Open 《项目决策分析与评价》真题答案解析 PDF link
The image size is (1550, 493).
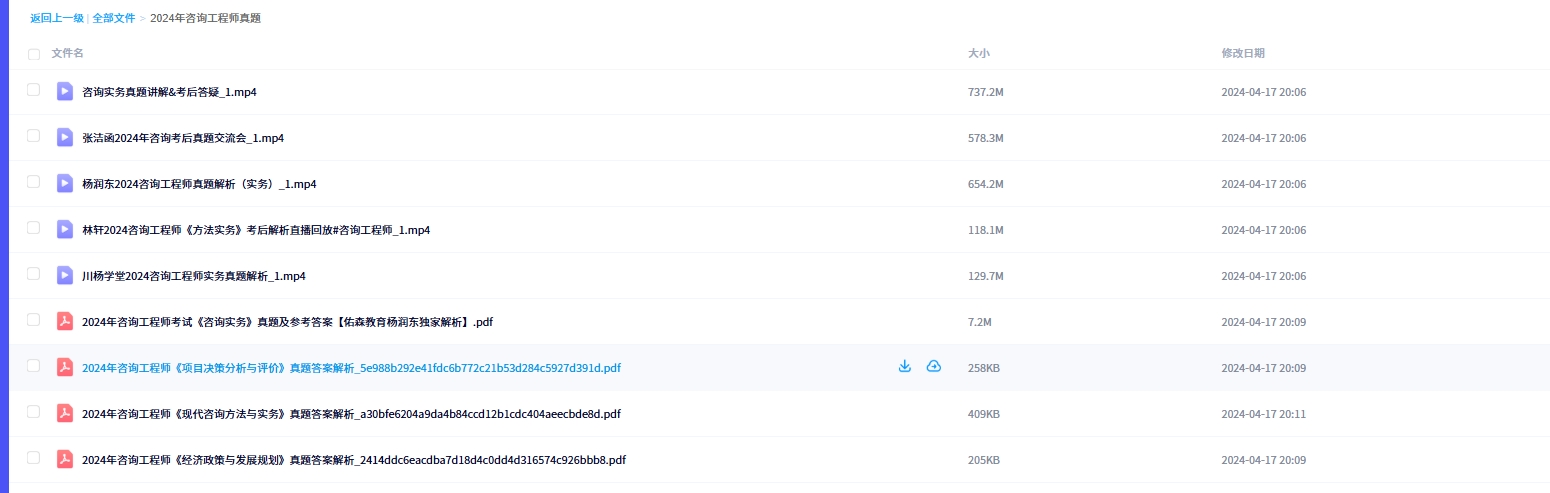tap(351, 368)
